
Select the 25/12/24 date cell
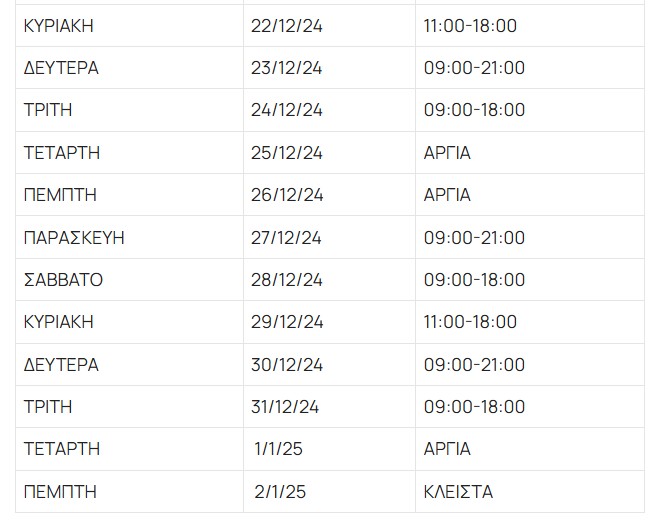point(287,153)
